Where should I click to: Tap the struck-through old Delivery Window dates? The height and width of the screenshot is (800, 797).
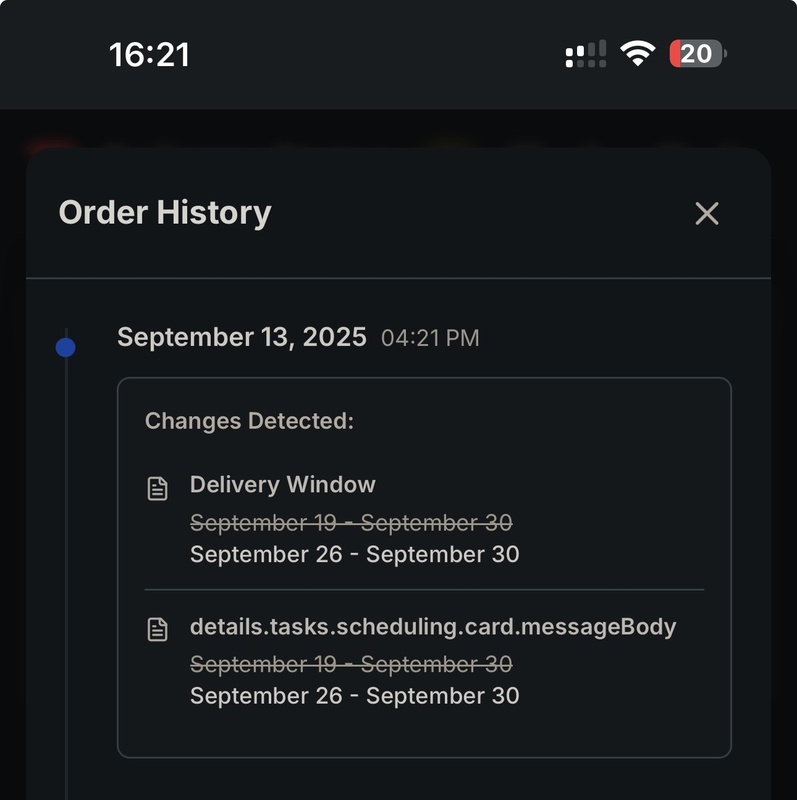click(351, 522)
